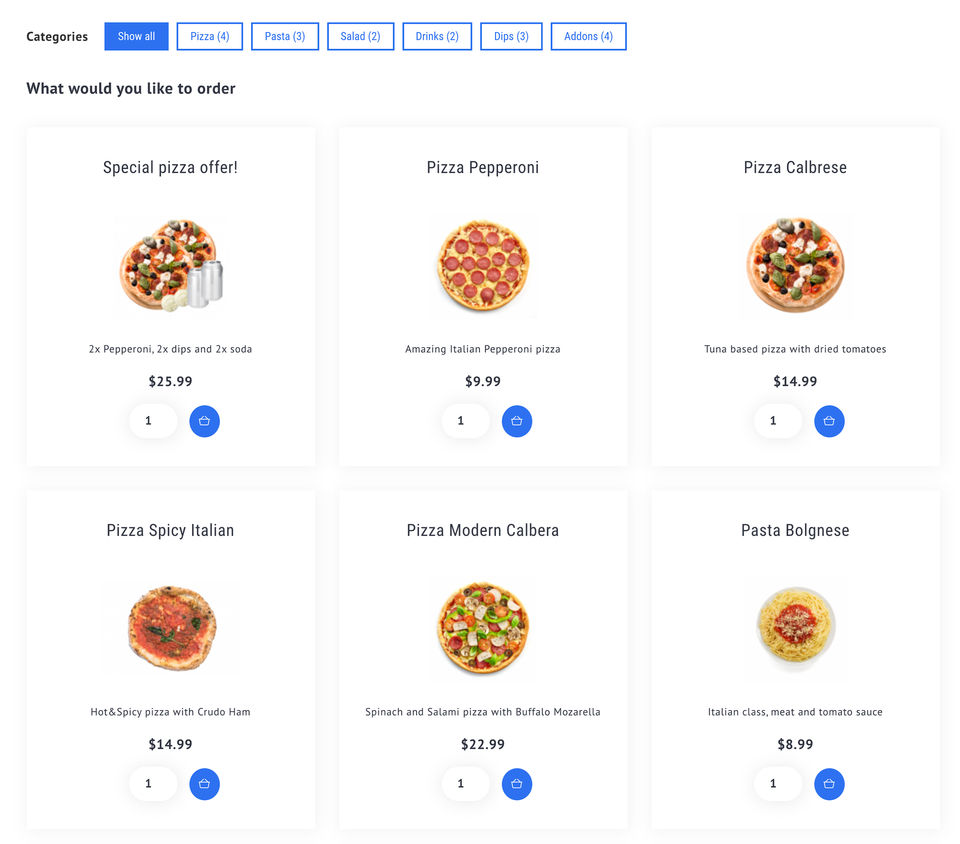Click the Pizza Pepperoni product image
This screenshot has height=844, width=960.
[483, 266]
